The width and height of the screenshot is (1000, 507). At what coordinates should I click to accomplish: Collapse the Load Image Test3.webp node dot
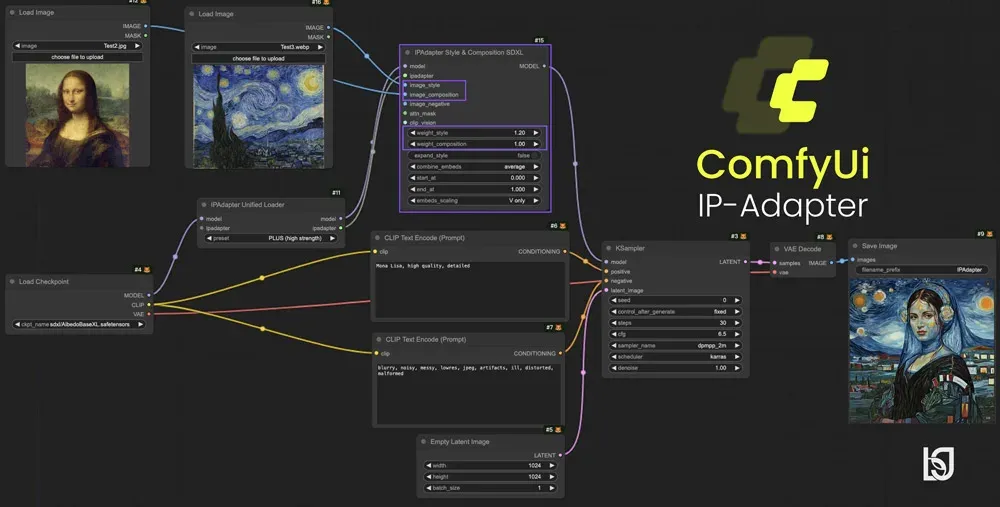[x=191, y=13]
